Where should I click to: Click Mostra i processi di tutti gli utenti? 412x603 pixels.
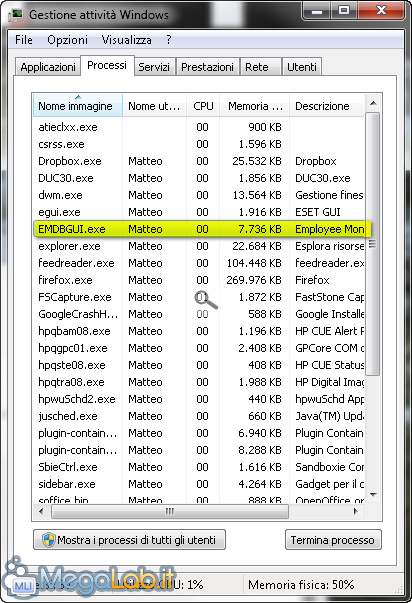point(130,540)
